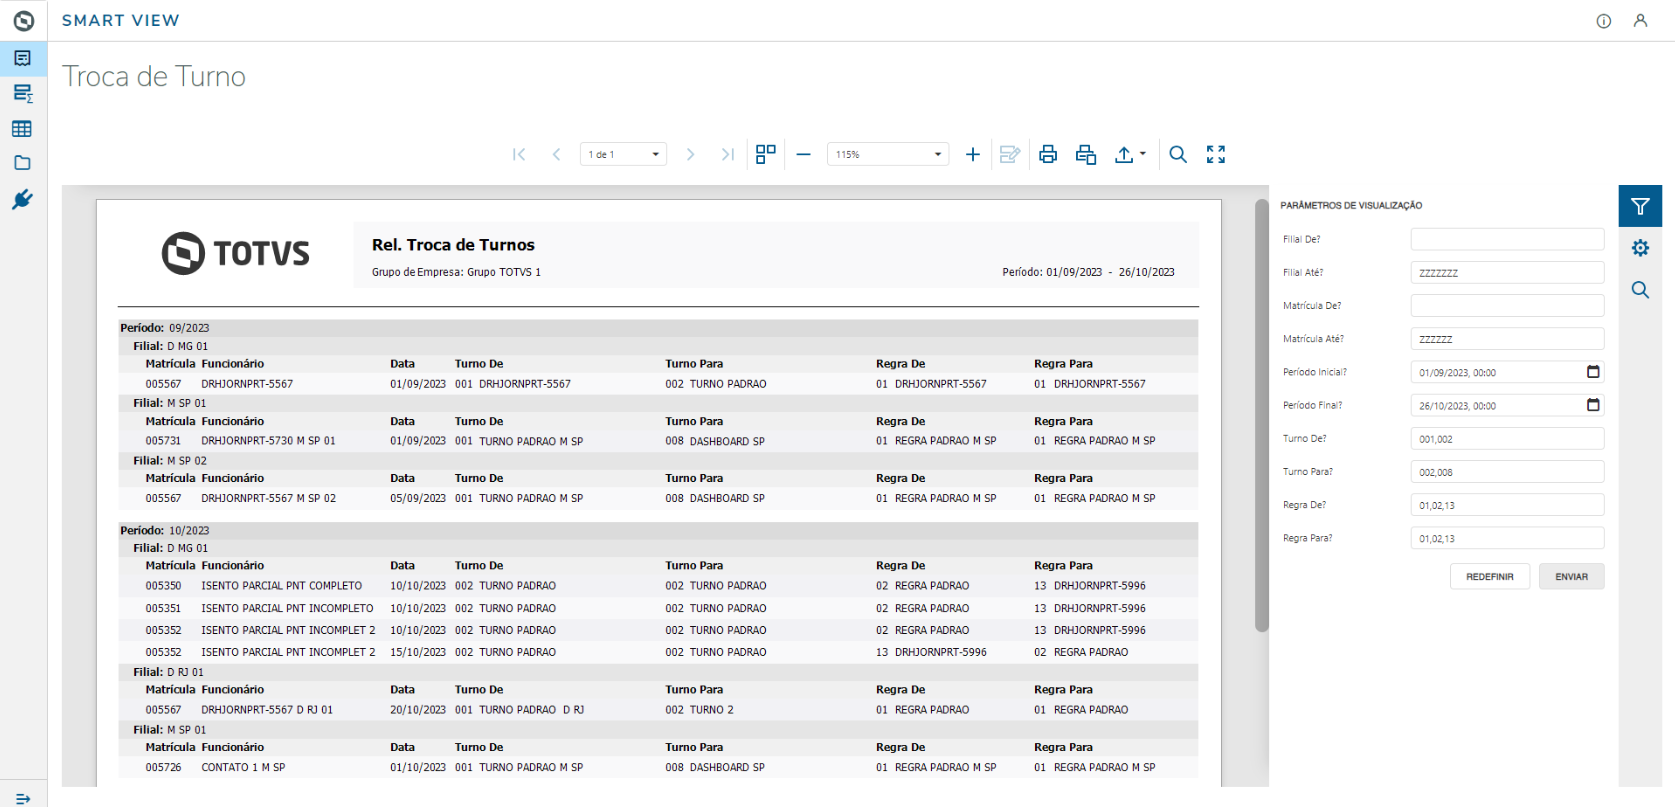Click the 'Regra Para?' input field
The image size is (1675, 807).
pos(1507,538)
